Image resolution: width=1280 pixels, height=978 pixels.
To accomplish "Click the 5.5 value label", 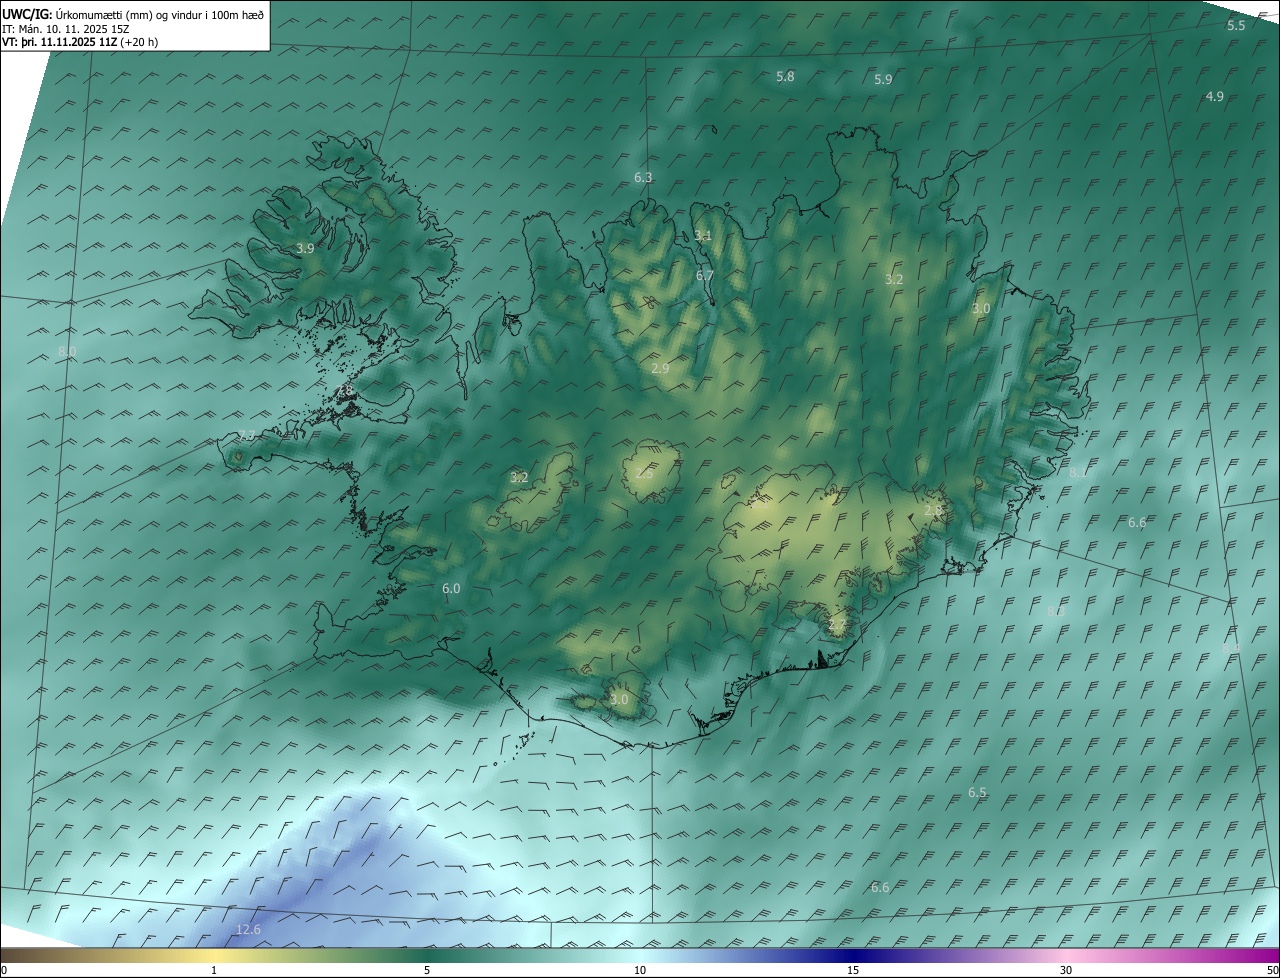I will pos(1236,25).
